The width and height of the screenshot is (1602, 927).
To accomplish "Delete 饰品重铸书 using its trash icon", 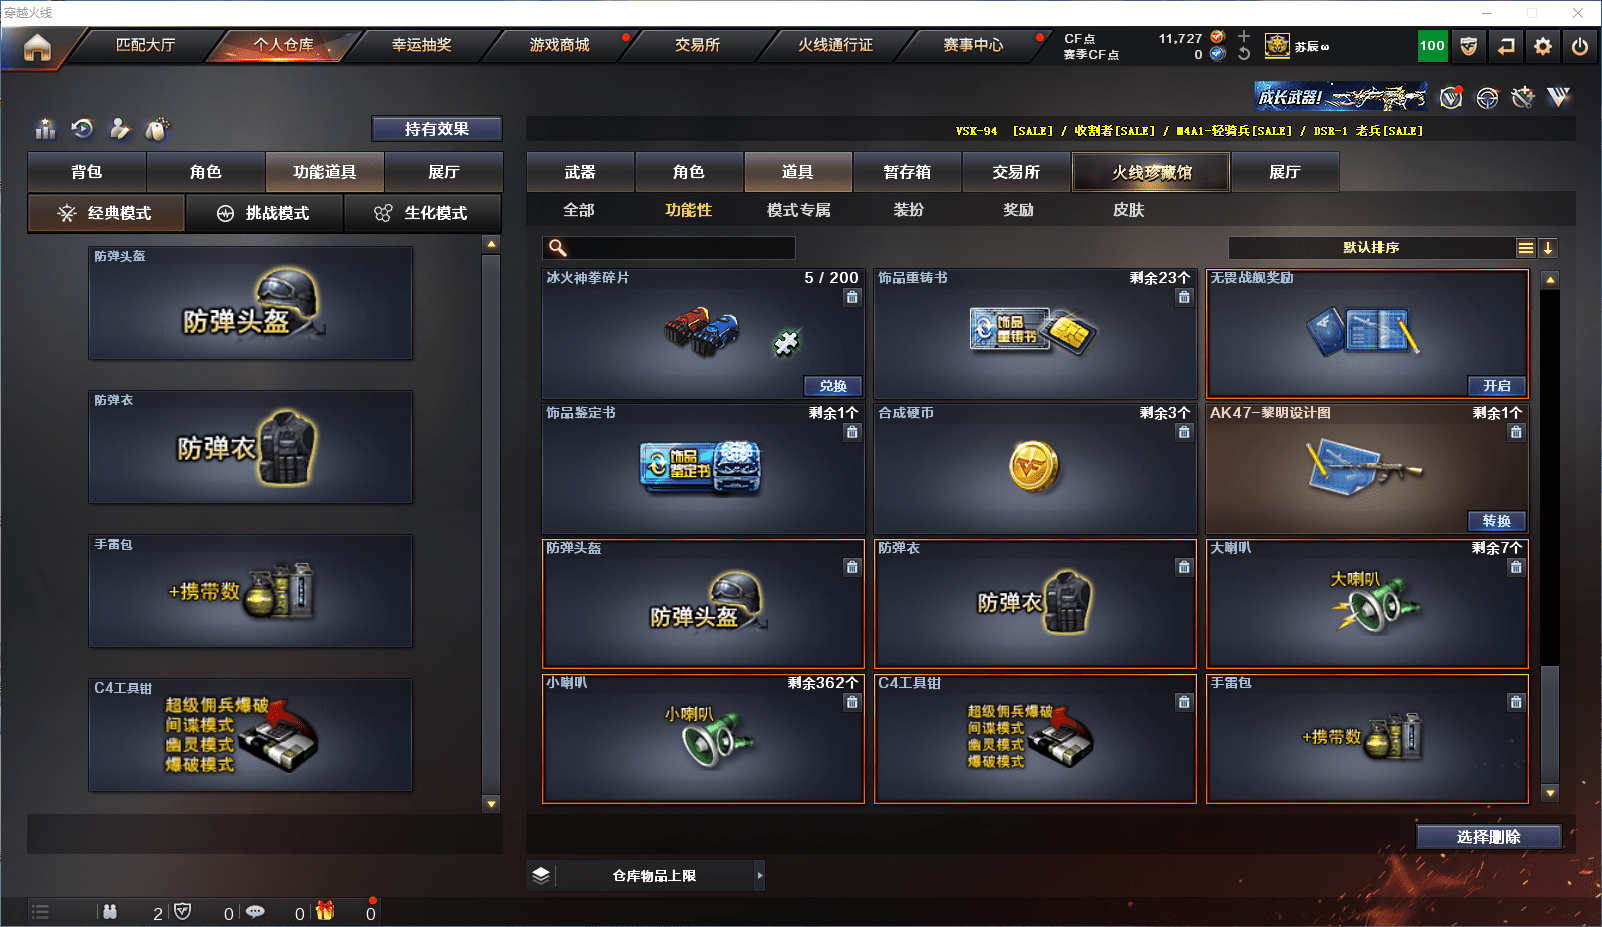I will click(x=1184, y=297).
